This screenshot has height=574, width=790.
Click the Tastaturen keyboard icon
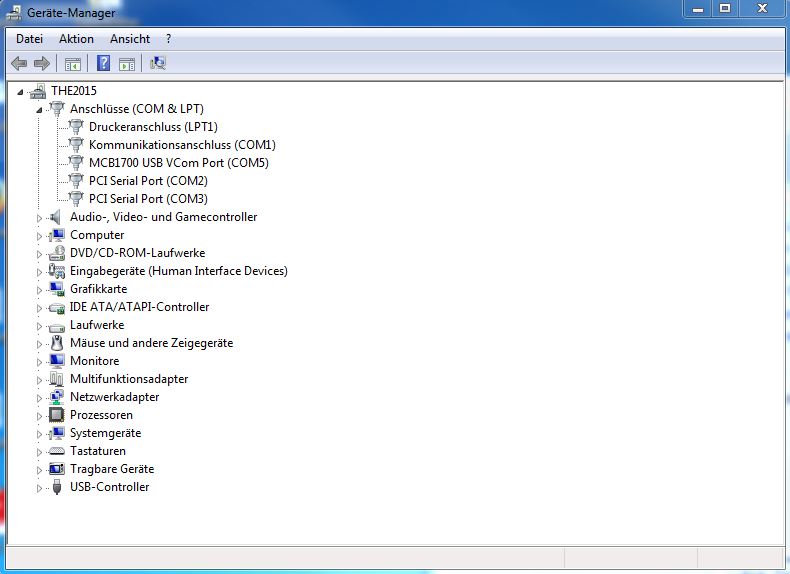click(x=56, y=451)
